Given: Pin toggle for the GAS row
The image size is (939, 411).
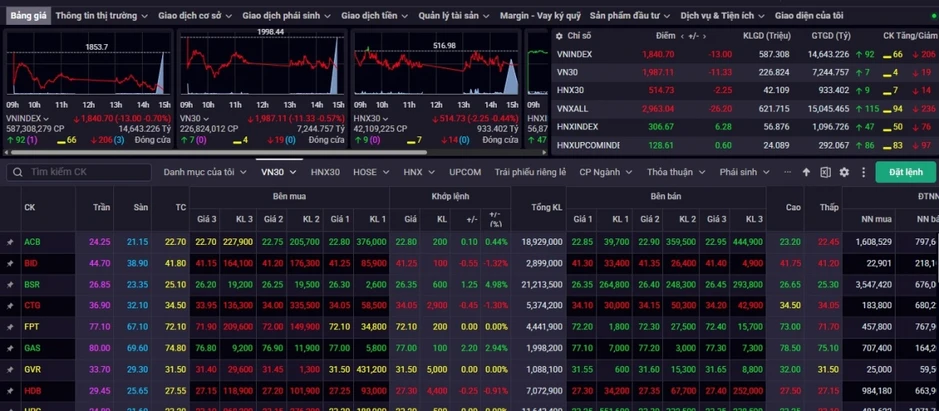Looking at the screenshot, I should click(x=10, y=348).
